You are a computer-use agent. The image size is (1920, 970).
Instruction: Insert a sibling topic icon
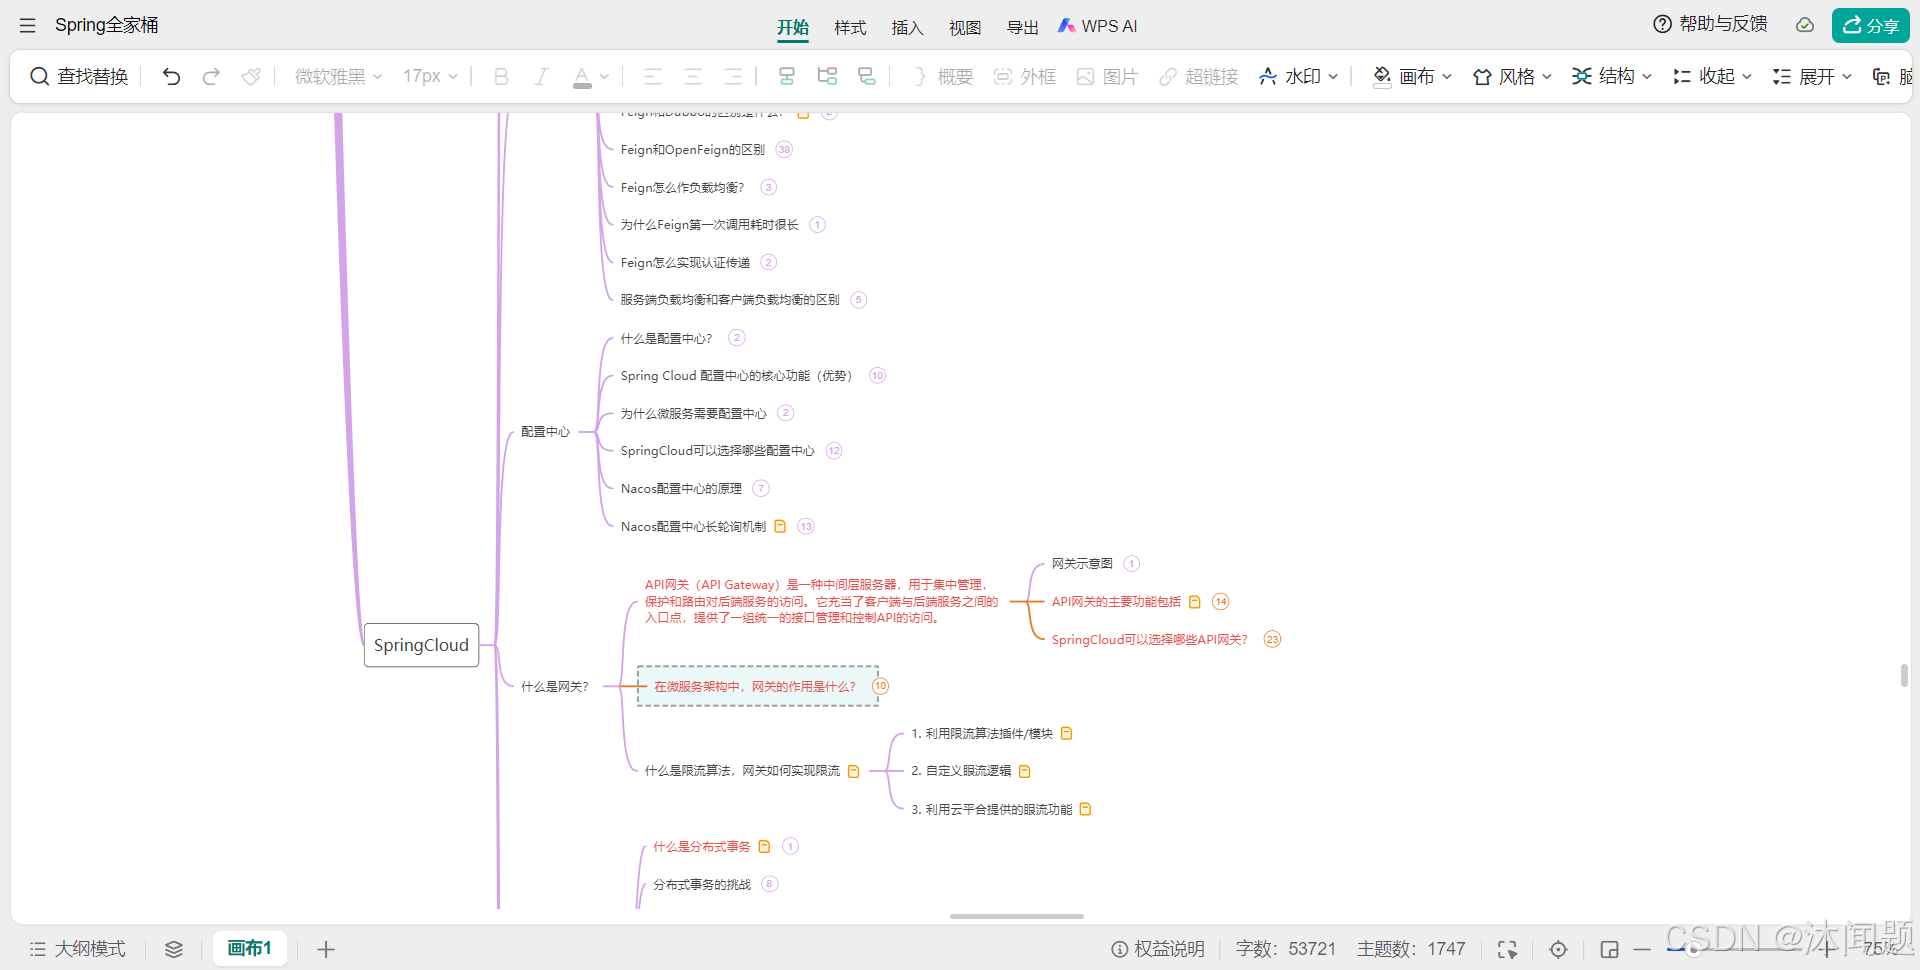pyautogui.click(x=827, y=76)
